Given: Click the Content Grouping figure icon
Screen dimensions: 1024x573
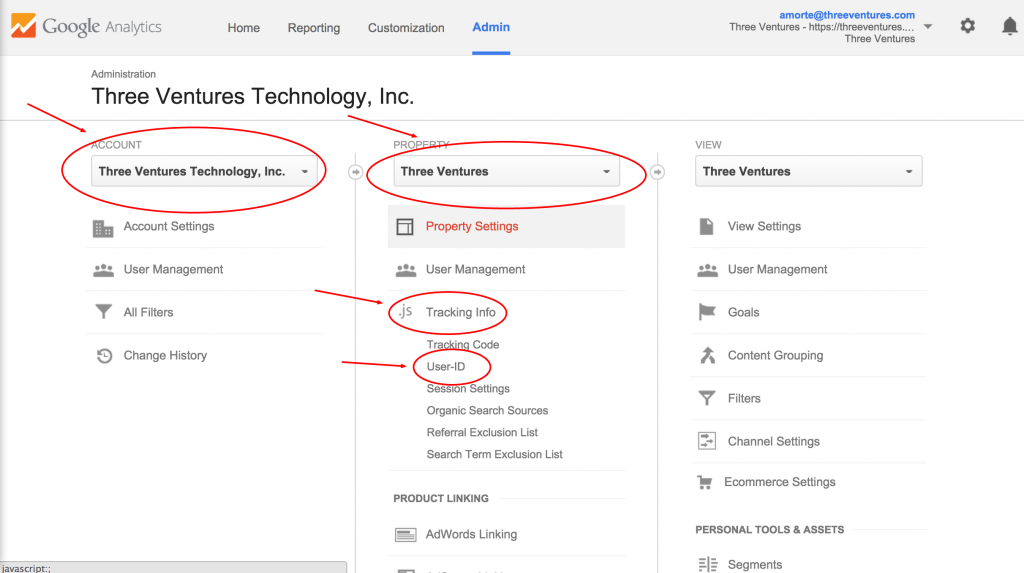Looking at the screenshot, I should 707,355.
